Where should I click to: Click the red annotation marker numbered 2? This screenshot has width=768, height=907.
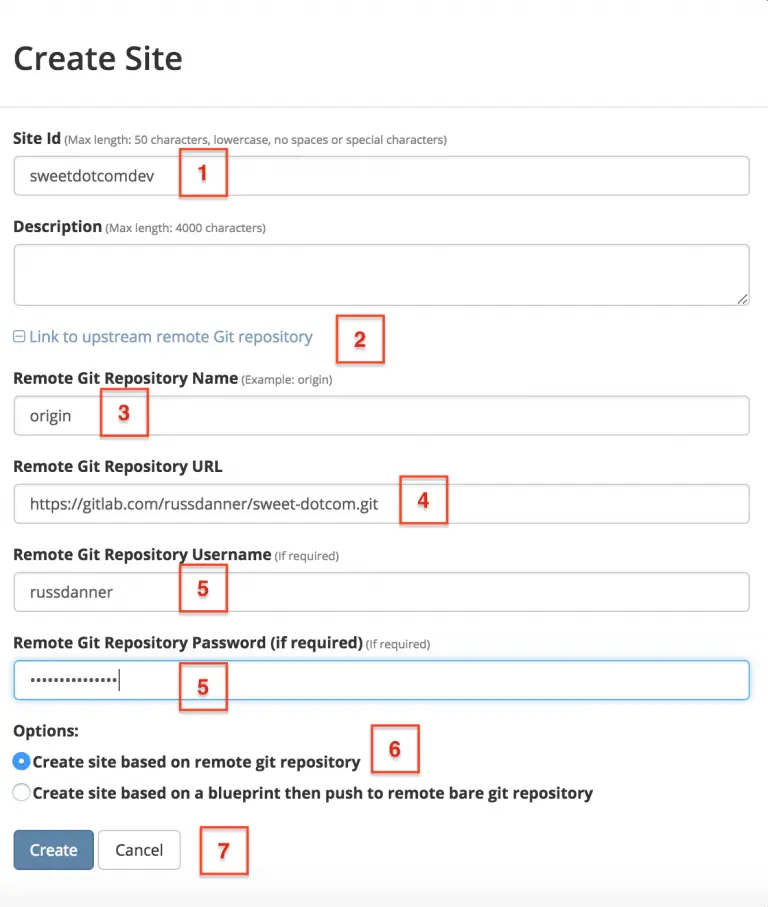(360, 340)
